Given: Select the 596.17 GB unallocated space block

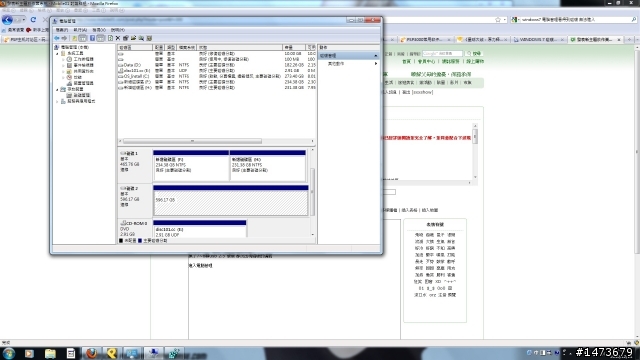Looking at the screenshot, I should point(231,200).
